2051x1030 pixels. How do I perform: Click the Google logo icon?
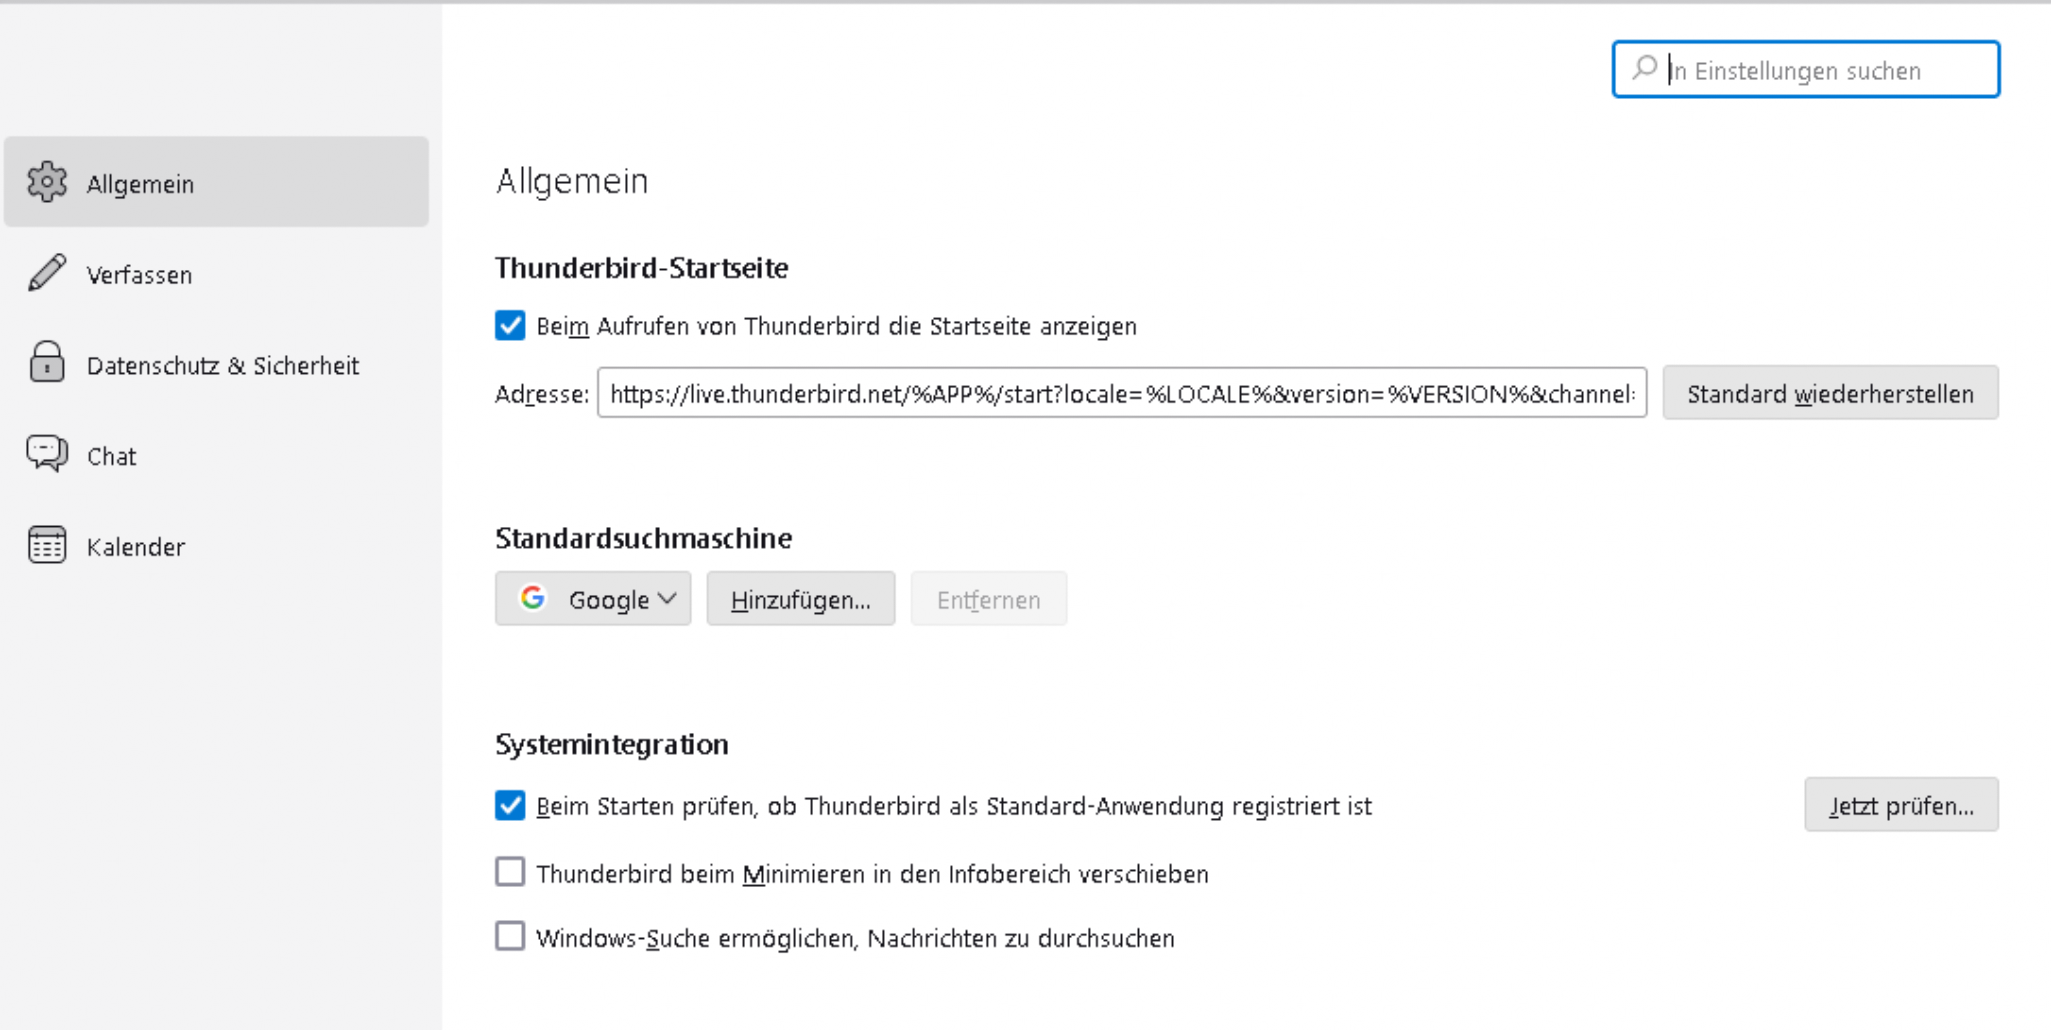[533, 598]
